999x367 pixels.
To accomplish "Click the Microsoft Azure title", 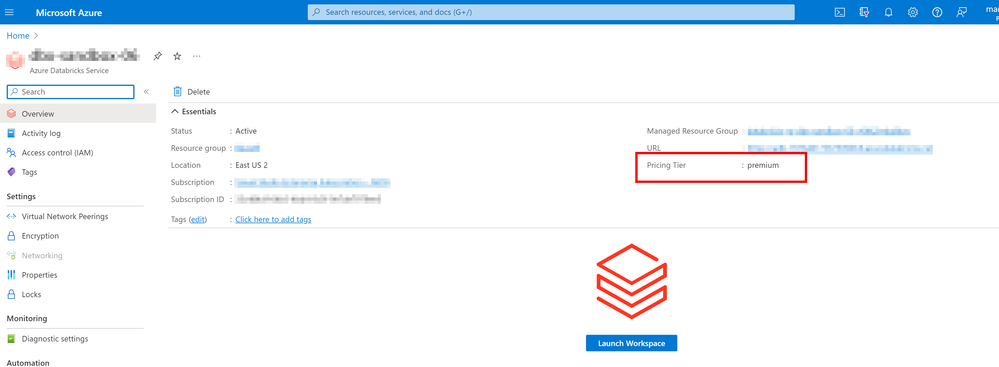I will coord(69,12).
